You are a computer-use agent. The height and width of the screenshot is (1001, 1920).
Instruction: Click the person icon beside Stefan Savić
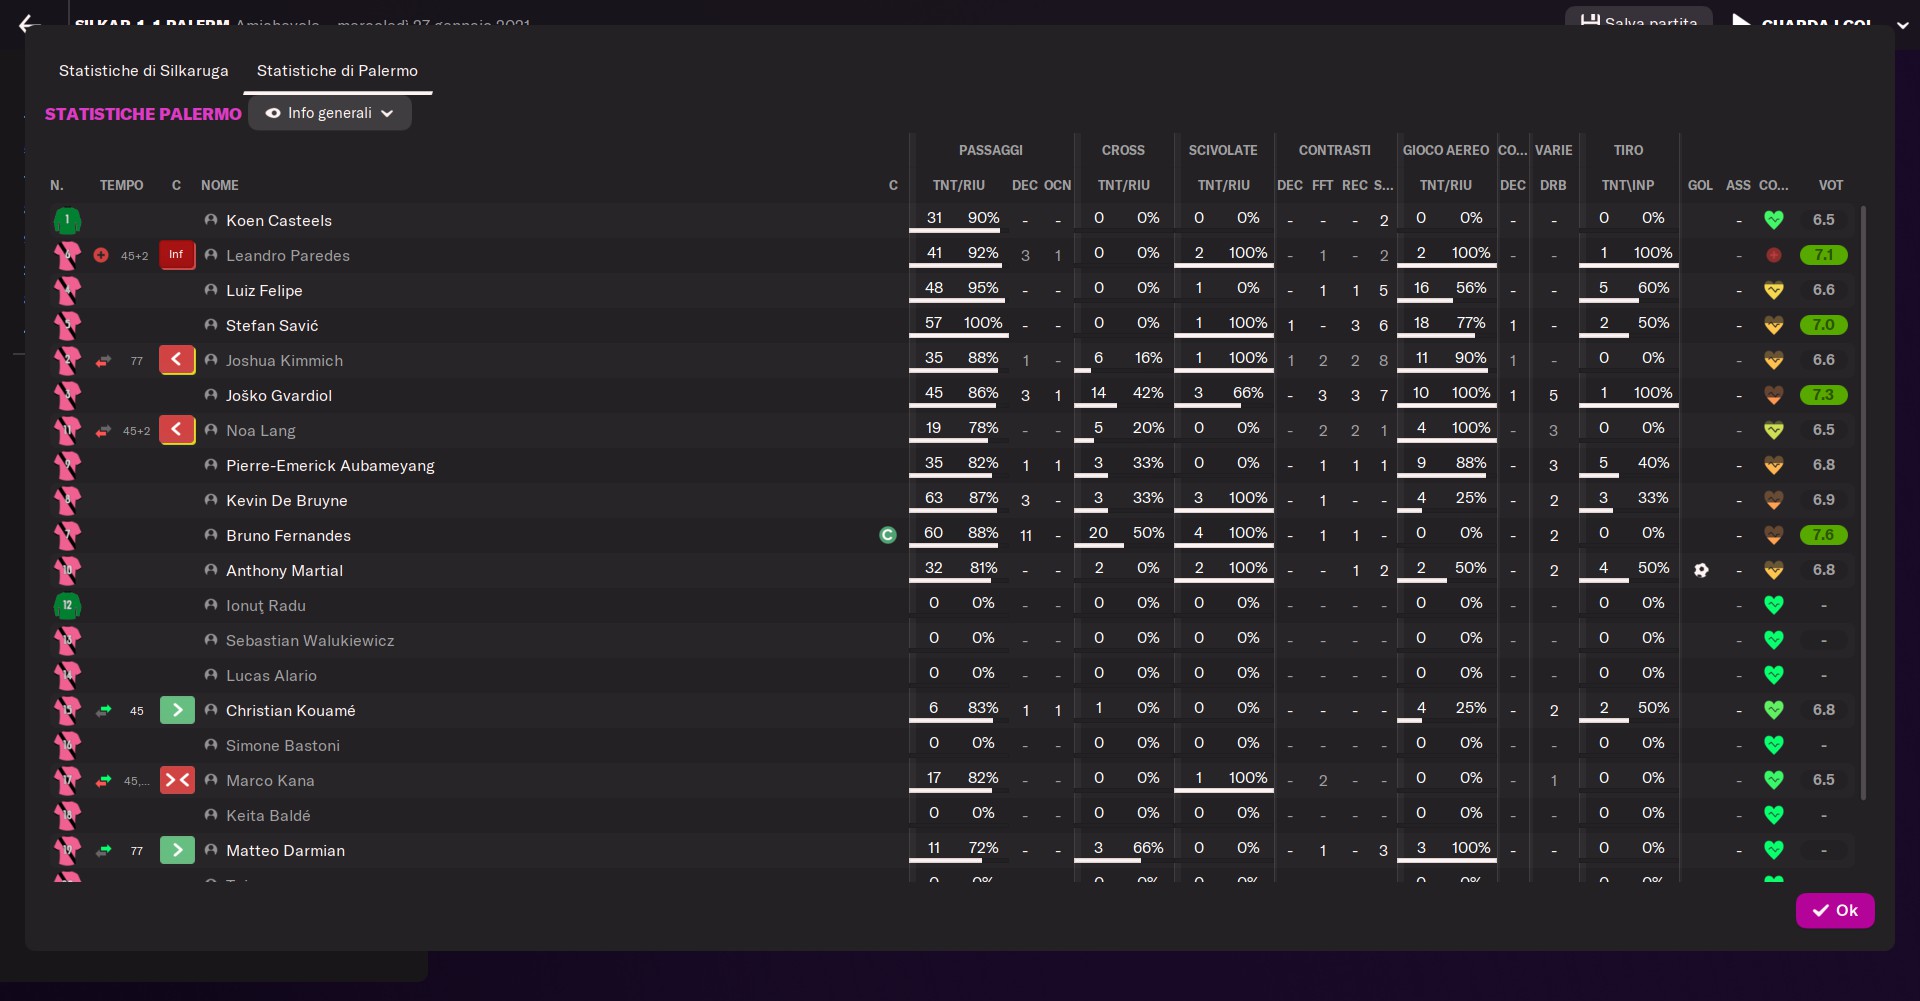coord(211,325)
